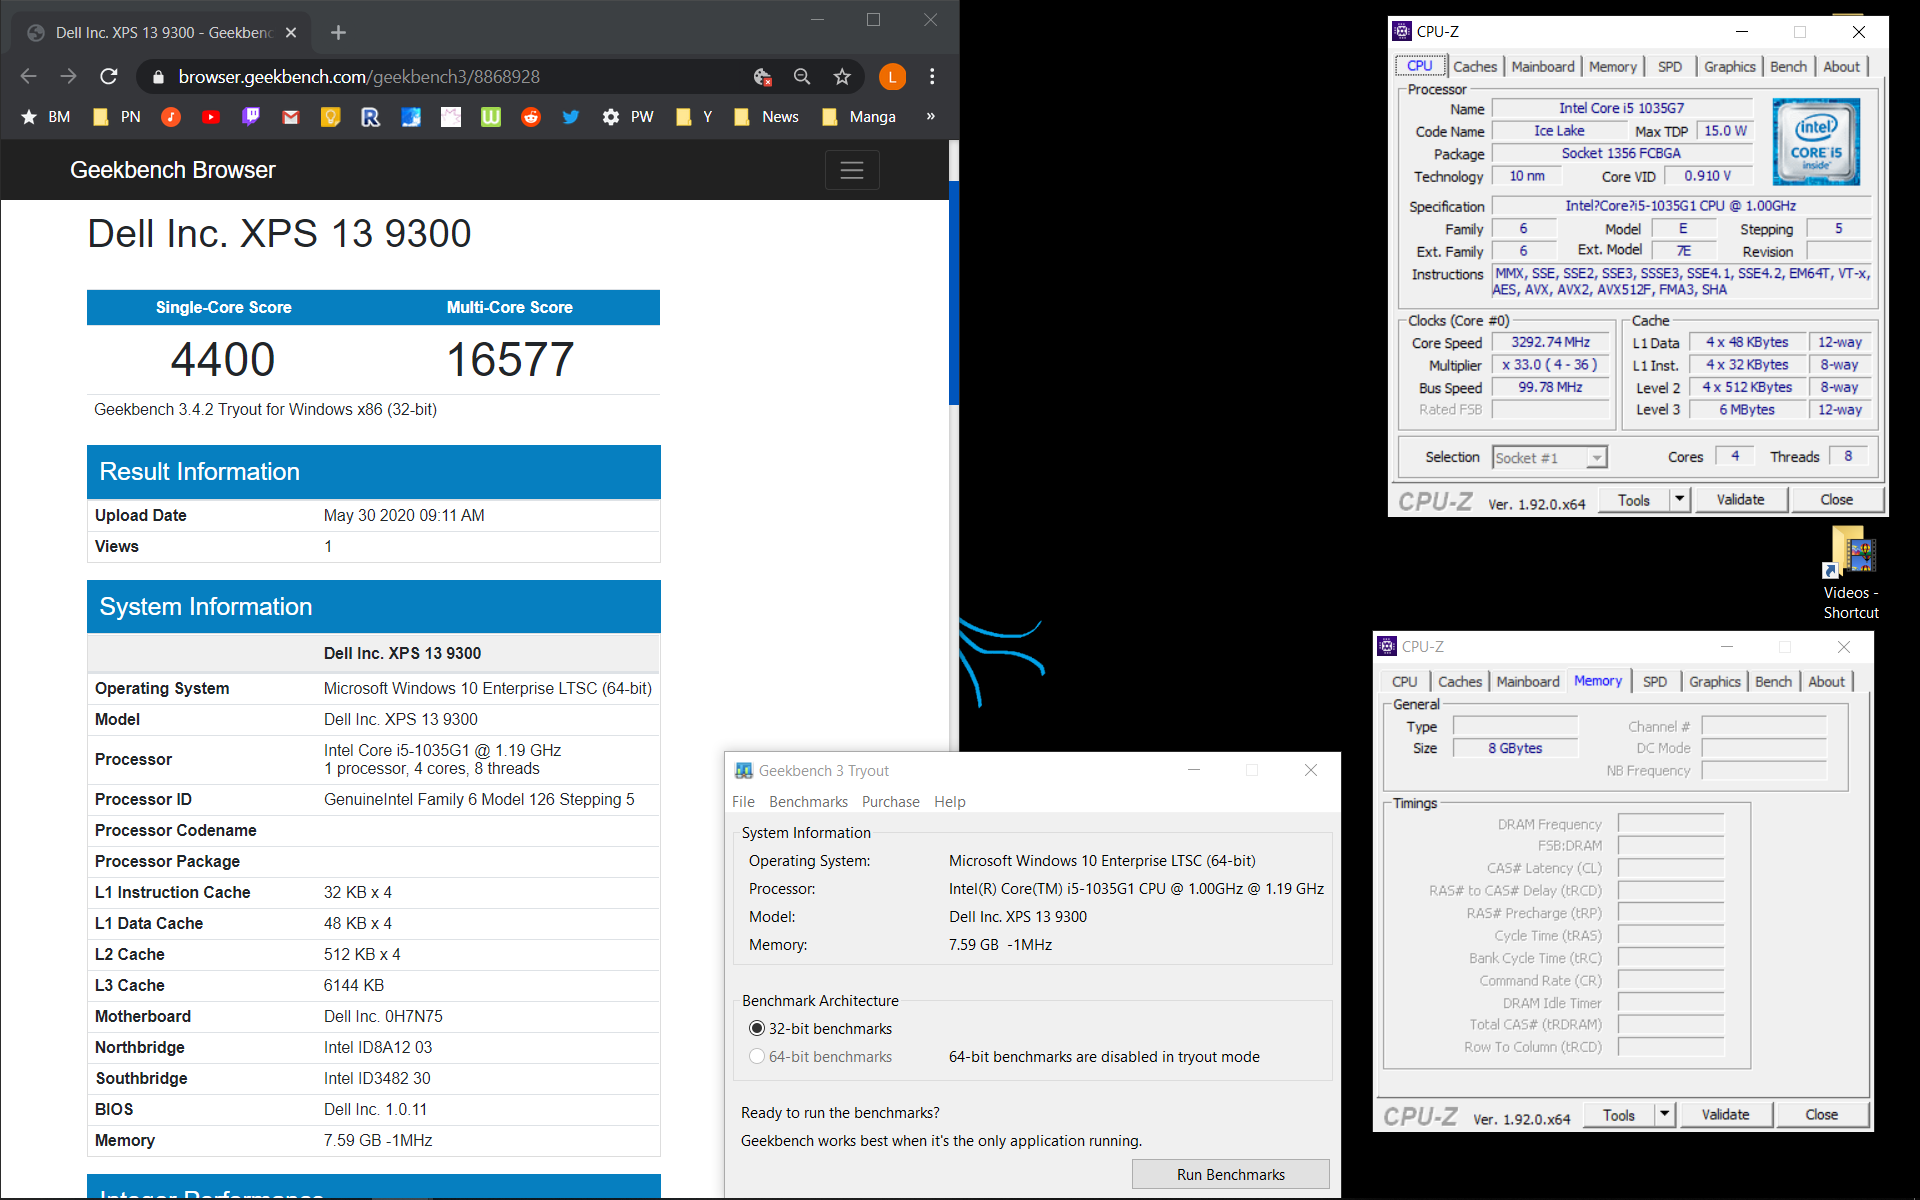The image size is (1920, 1200).
Task: Open the News bookmarks folder
Action: click(766, 117)
